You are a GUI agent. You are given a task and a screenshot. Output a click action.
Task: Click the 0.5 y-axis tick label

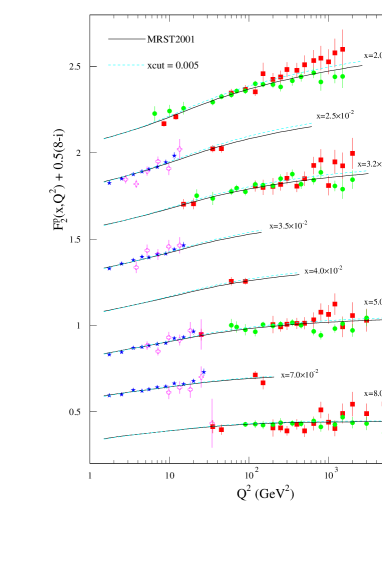tap(75, 412)
